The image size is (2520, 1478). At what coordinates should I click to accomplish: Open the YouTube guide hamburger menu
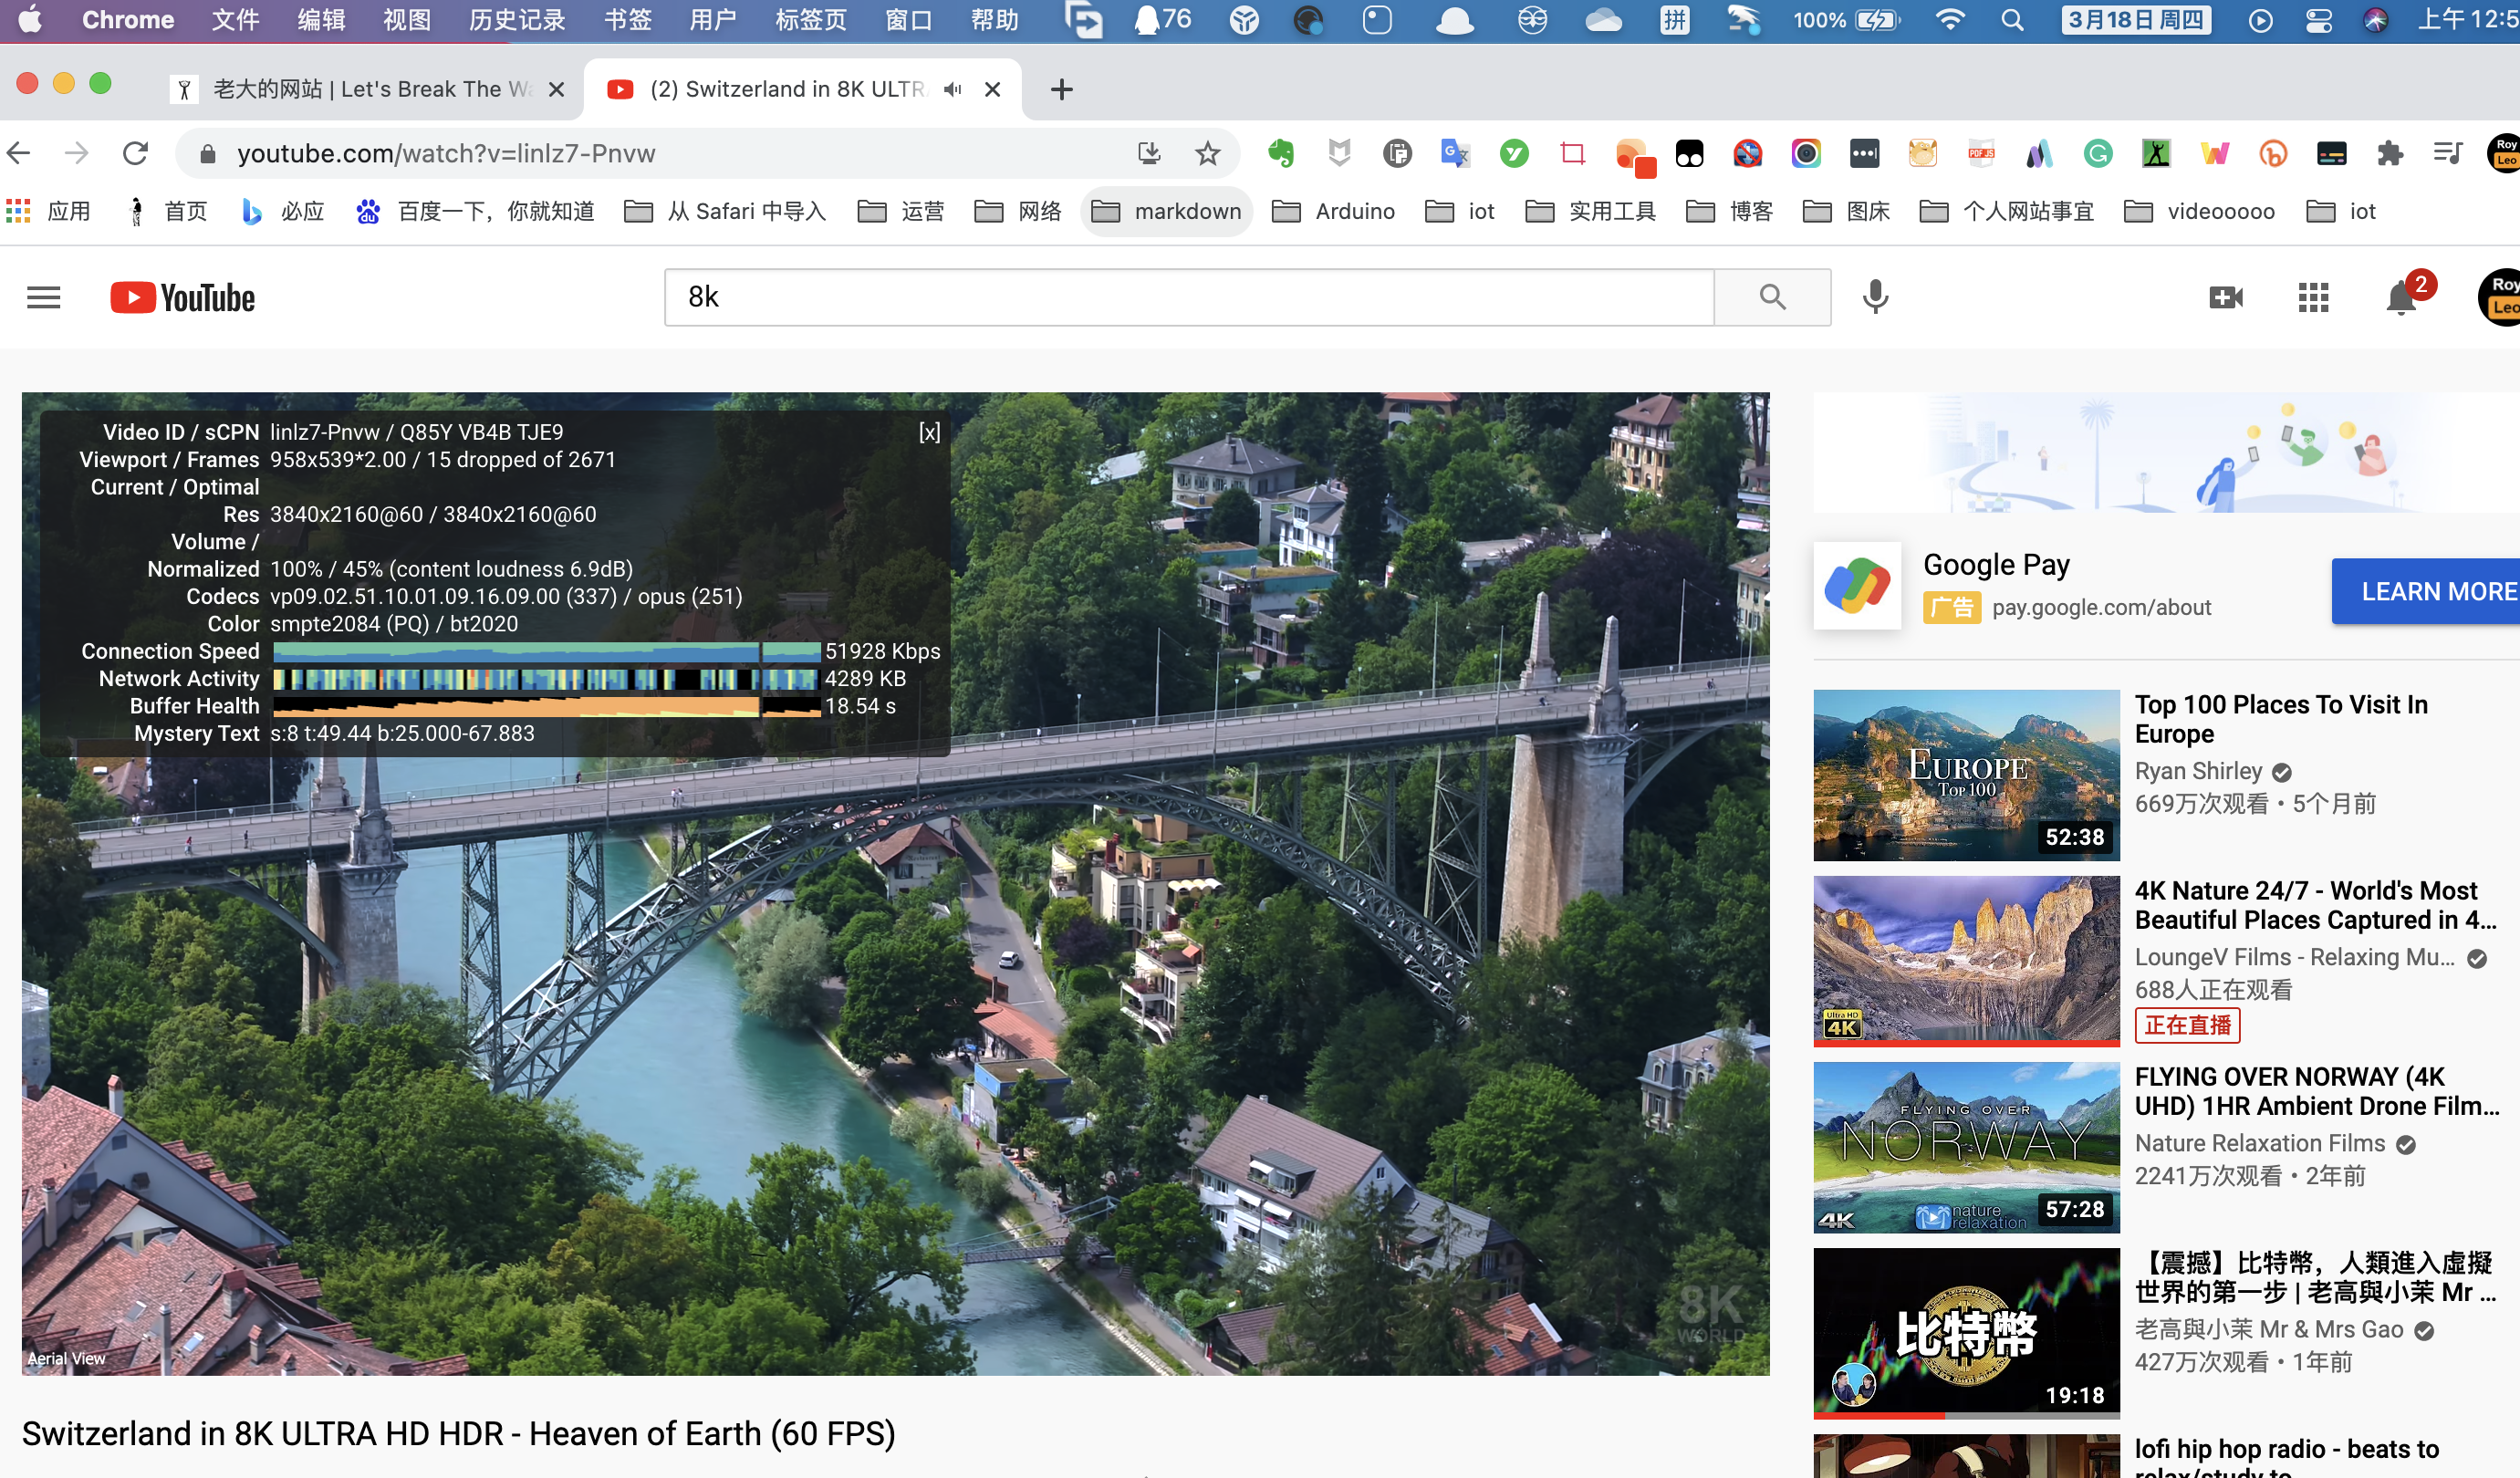[x=43, y=297]
